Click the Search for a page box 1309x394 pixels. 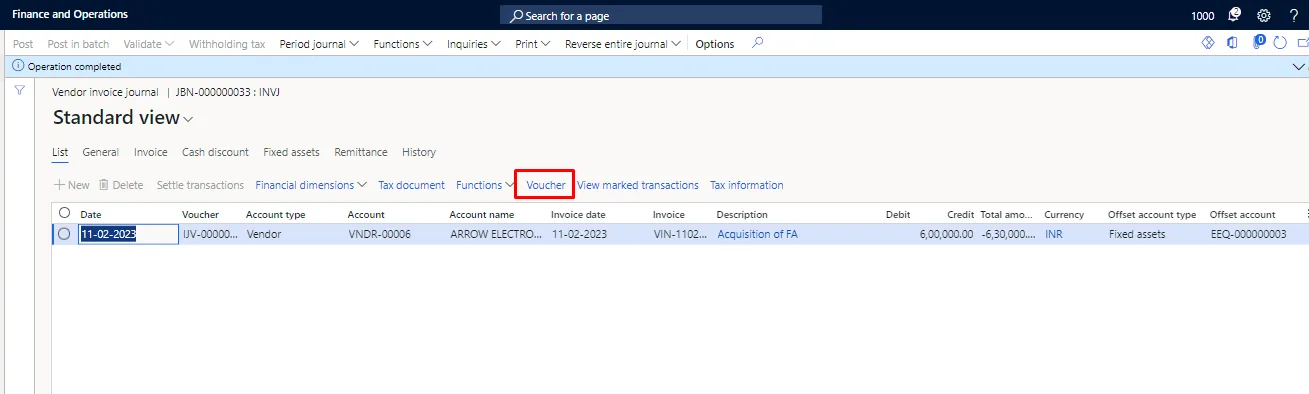[x=661, y=15]
